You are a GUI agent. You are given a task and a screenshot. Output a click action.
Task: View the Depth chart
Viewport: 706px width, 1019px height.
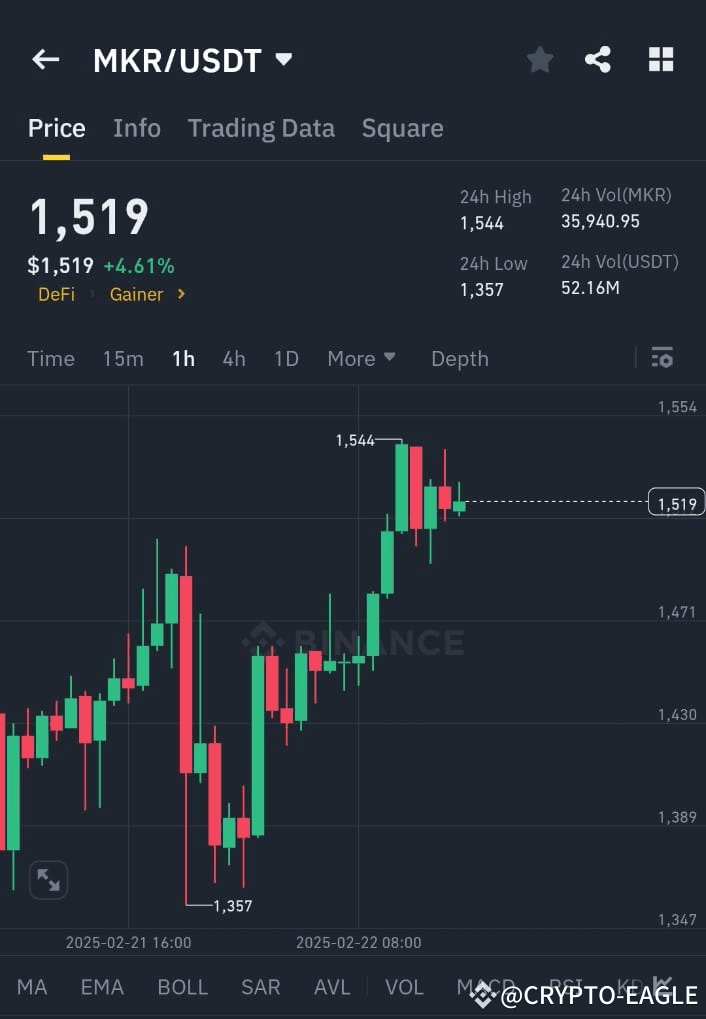tap(459, 358)
